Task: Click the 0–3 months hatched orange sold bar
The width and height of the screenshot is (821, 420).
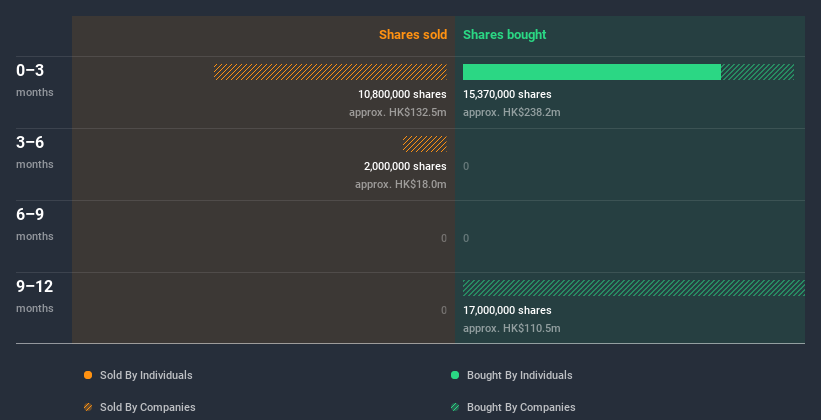Action: (330, 72)
